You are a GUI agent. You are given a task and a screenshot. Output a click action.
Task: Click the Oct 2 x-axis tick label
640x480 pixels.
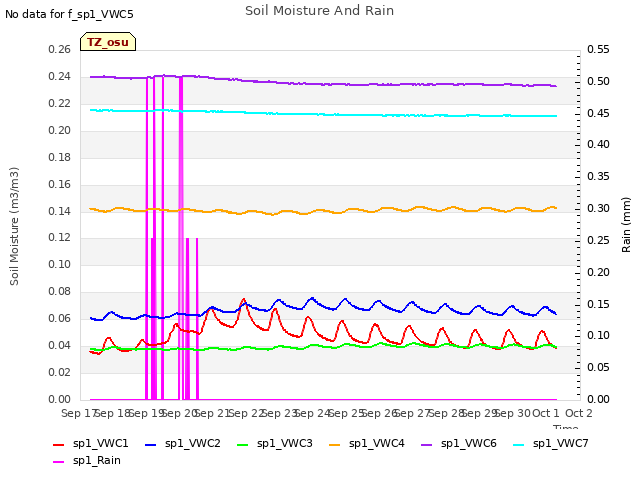coord(578,413)
